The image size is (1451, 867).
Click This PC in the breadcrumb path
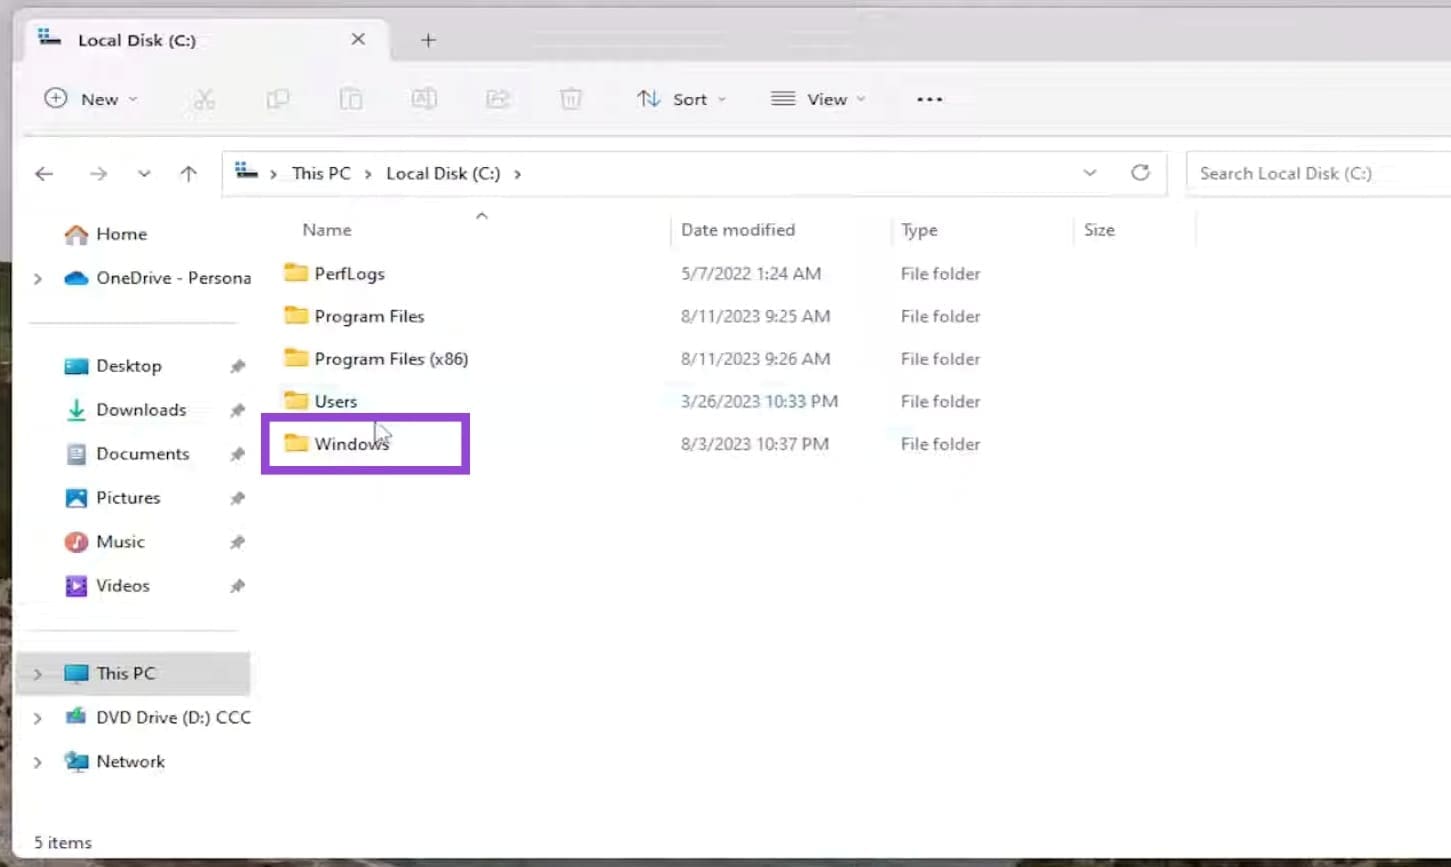pyautogui.click(x=320, y=173)
